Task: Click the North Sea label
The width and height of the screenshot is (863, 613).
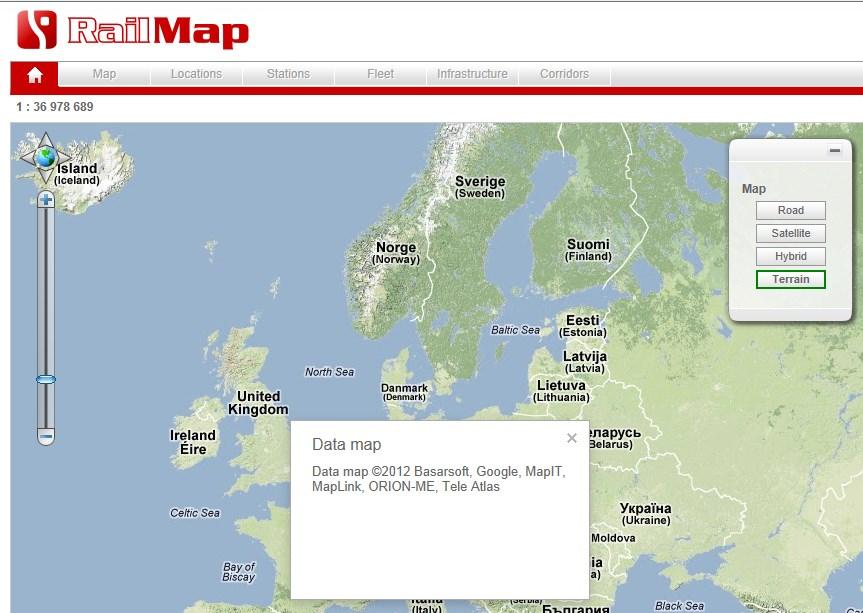Action: (x=330, y=372)
